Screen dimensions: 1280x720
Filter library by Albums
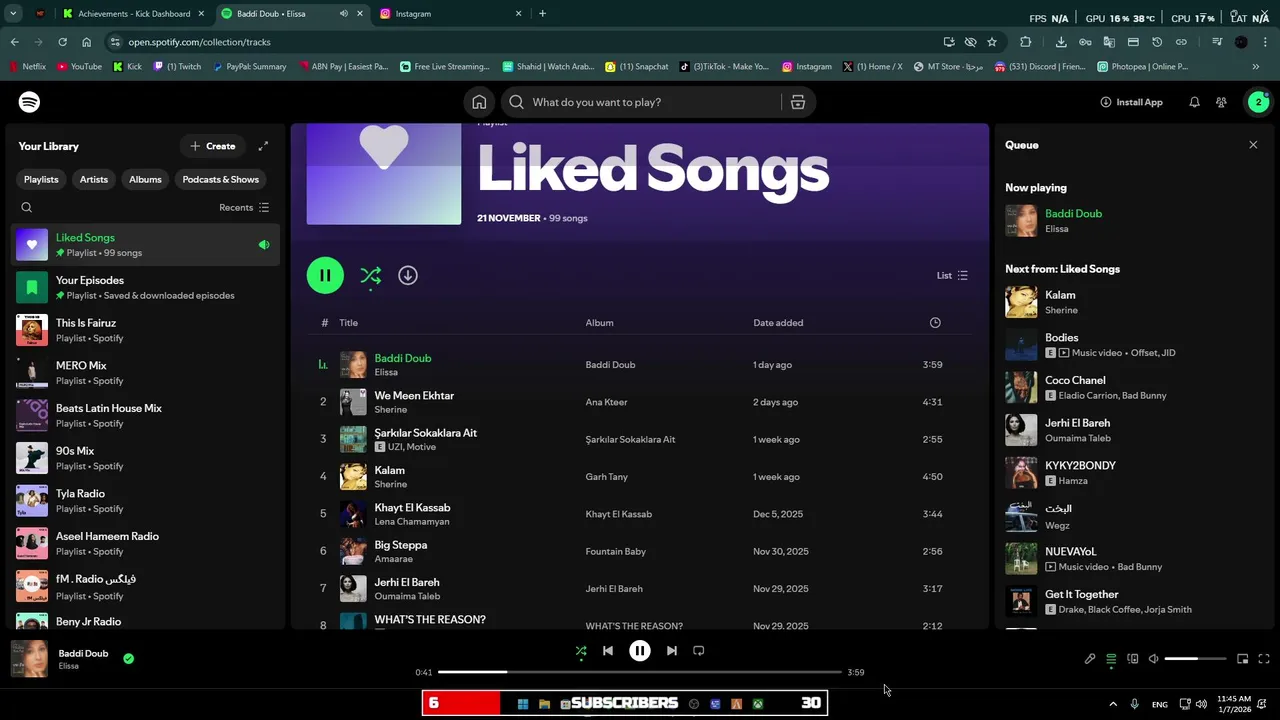145,180
